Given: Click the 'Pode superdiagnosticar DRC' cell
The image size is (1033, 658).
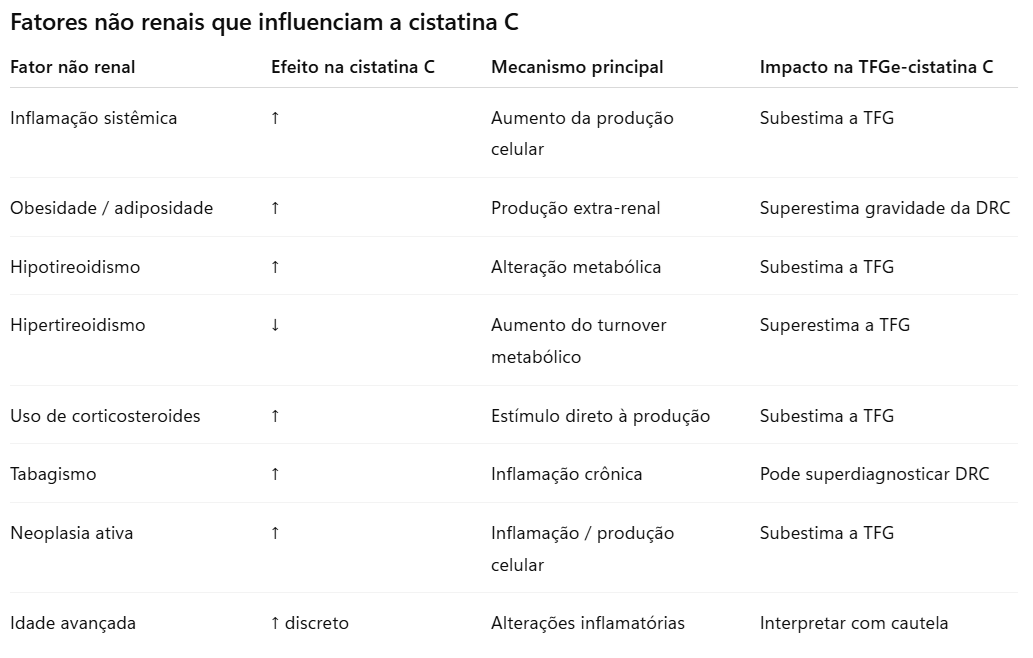Looking at the screenshot, I should [874, 474].
